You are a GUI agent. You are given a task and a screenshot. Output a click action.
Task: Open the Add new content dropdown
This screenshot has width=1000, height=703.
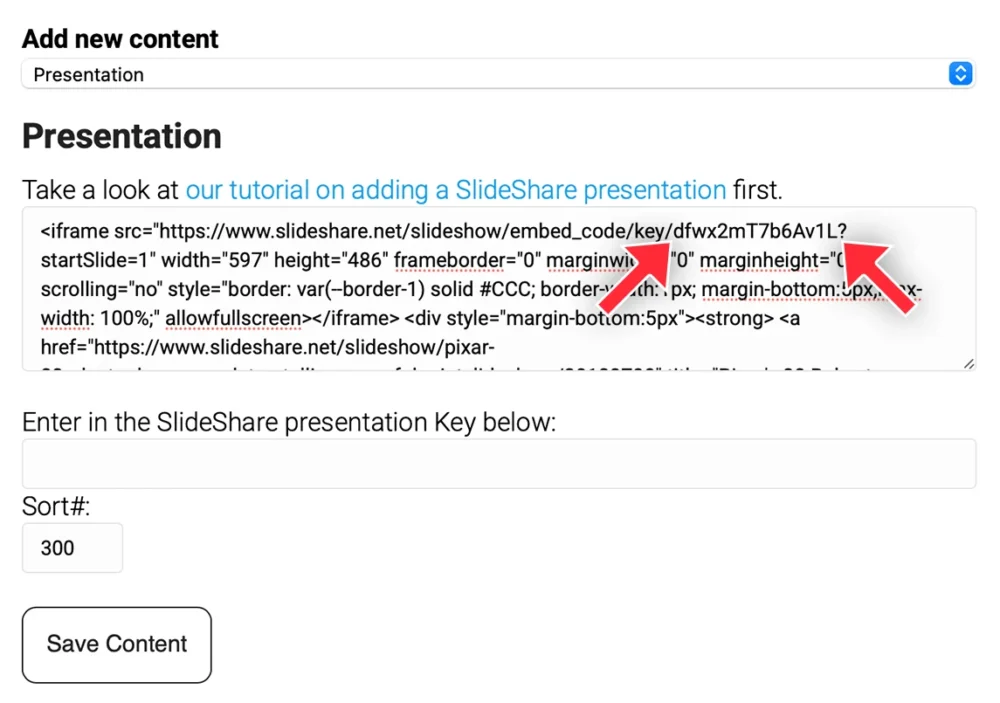click(499, 74)
